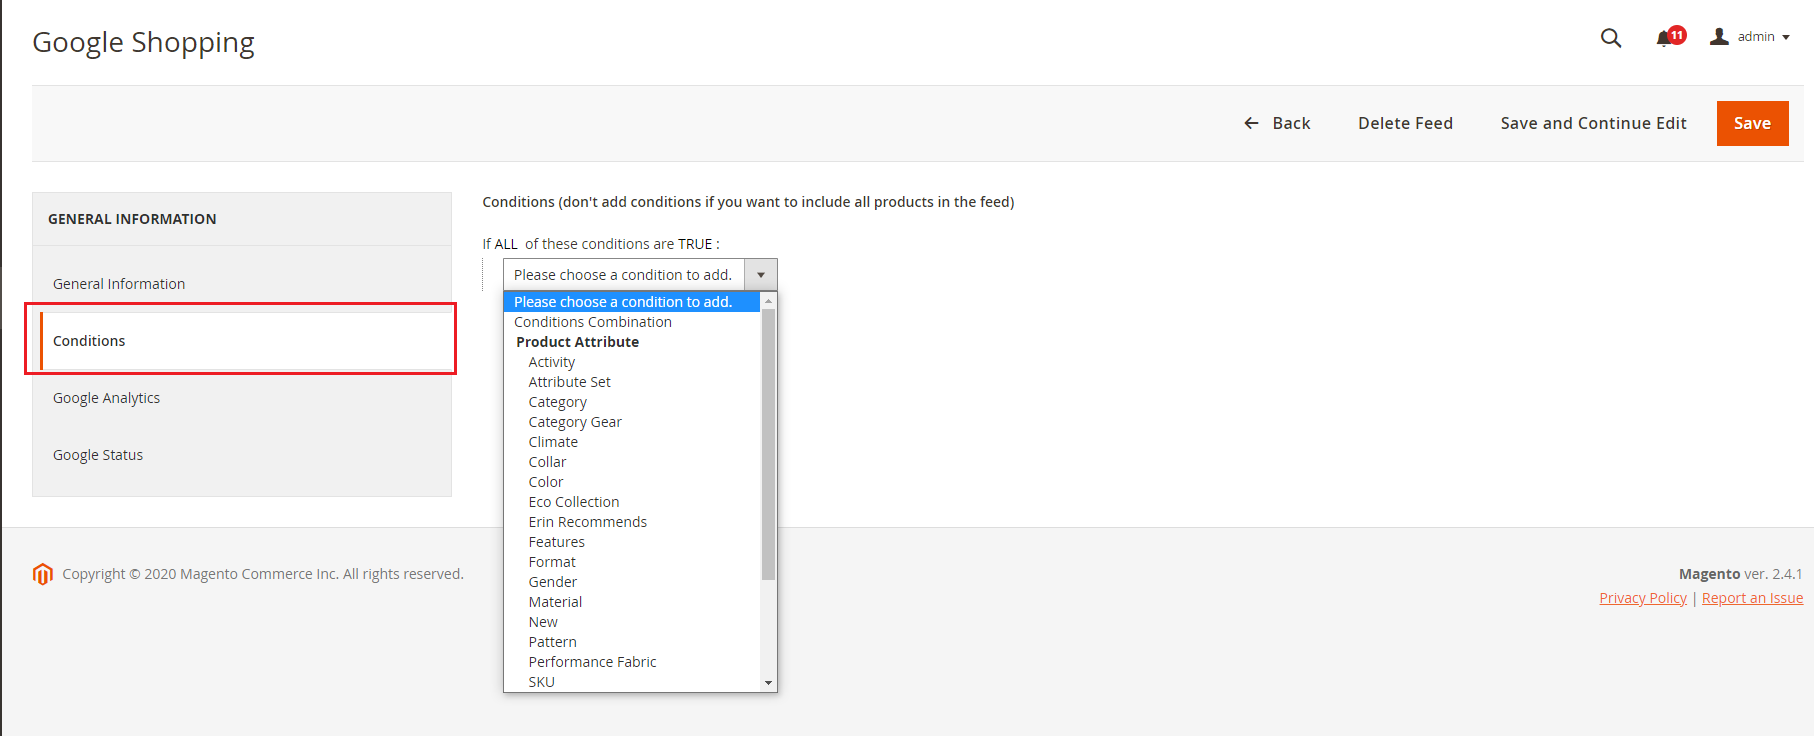Click the Delete Feed button
This screenshot has width=1814, height=736.
pos(1405,123)
